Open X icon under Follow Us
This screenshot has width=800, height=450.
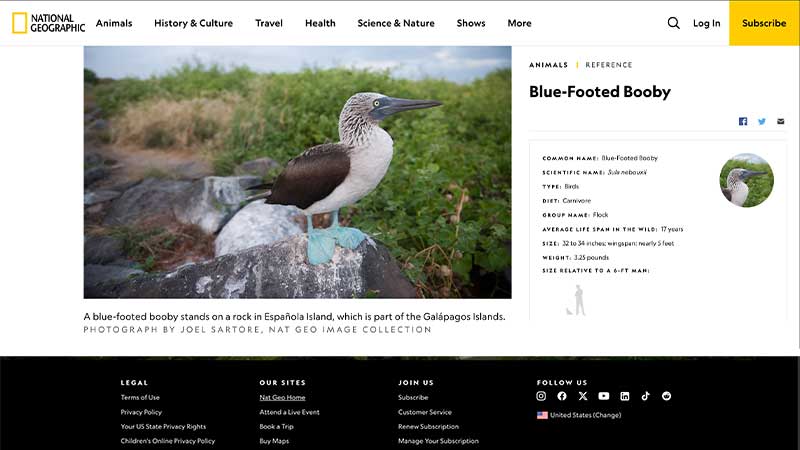tap(583, 396)
